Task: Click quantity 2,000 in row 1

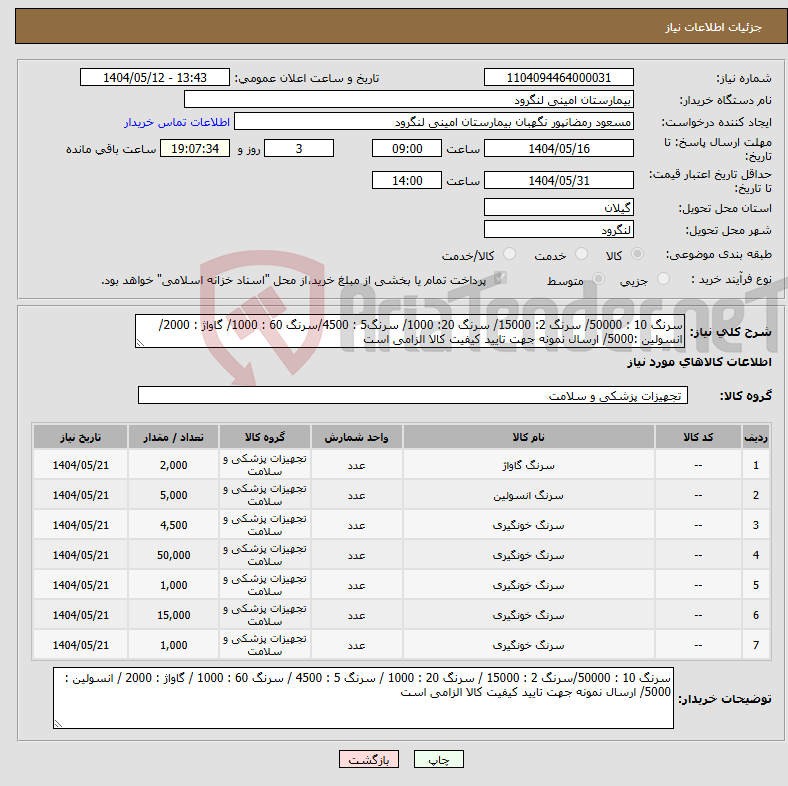Action: coord(173,465)
